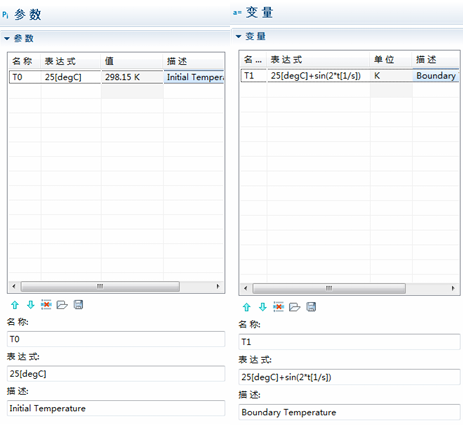Image resolution: width=463 pixels, height=425 pixels.
Task: Click parameters 表达式 column header
Action: (71, 61)
